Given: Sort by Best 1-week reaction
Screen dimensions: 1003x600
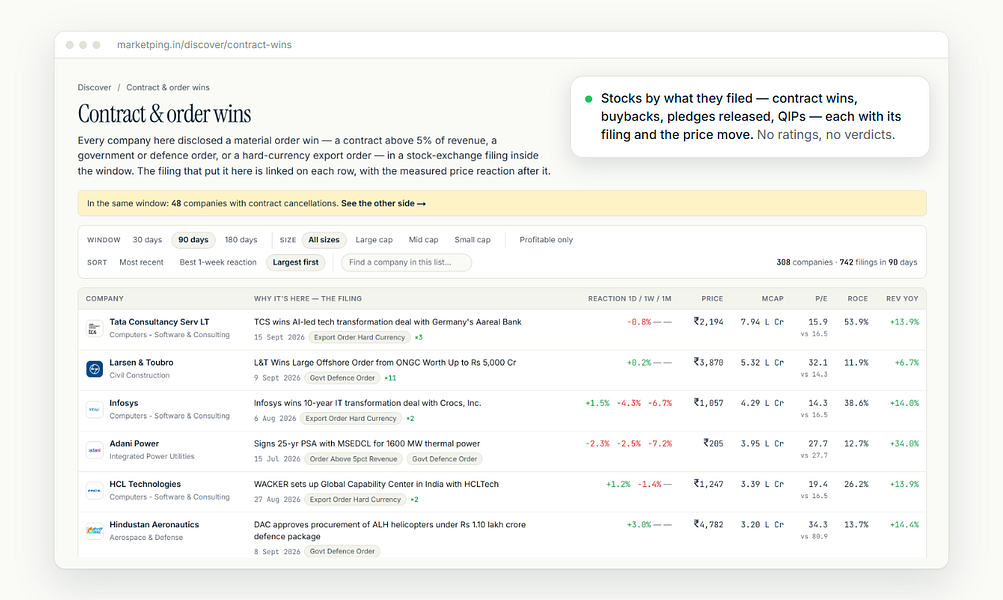Looking at the screenshot, I should (217, 262).
